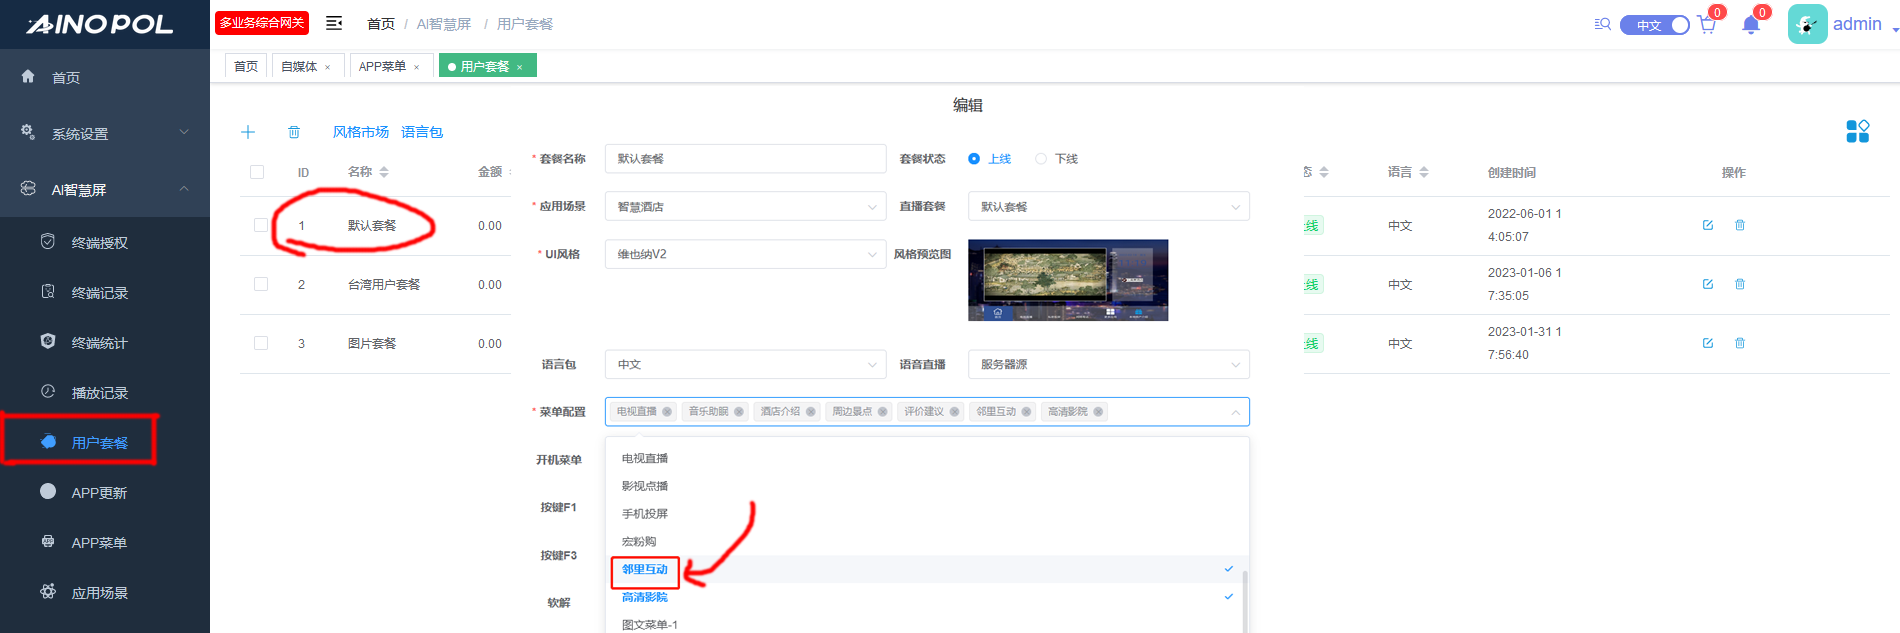Expand the 系统设置 sidebar menu
The width and height of the screenshot is (1900, 633).
[x=105, y=133]
